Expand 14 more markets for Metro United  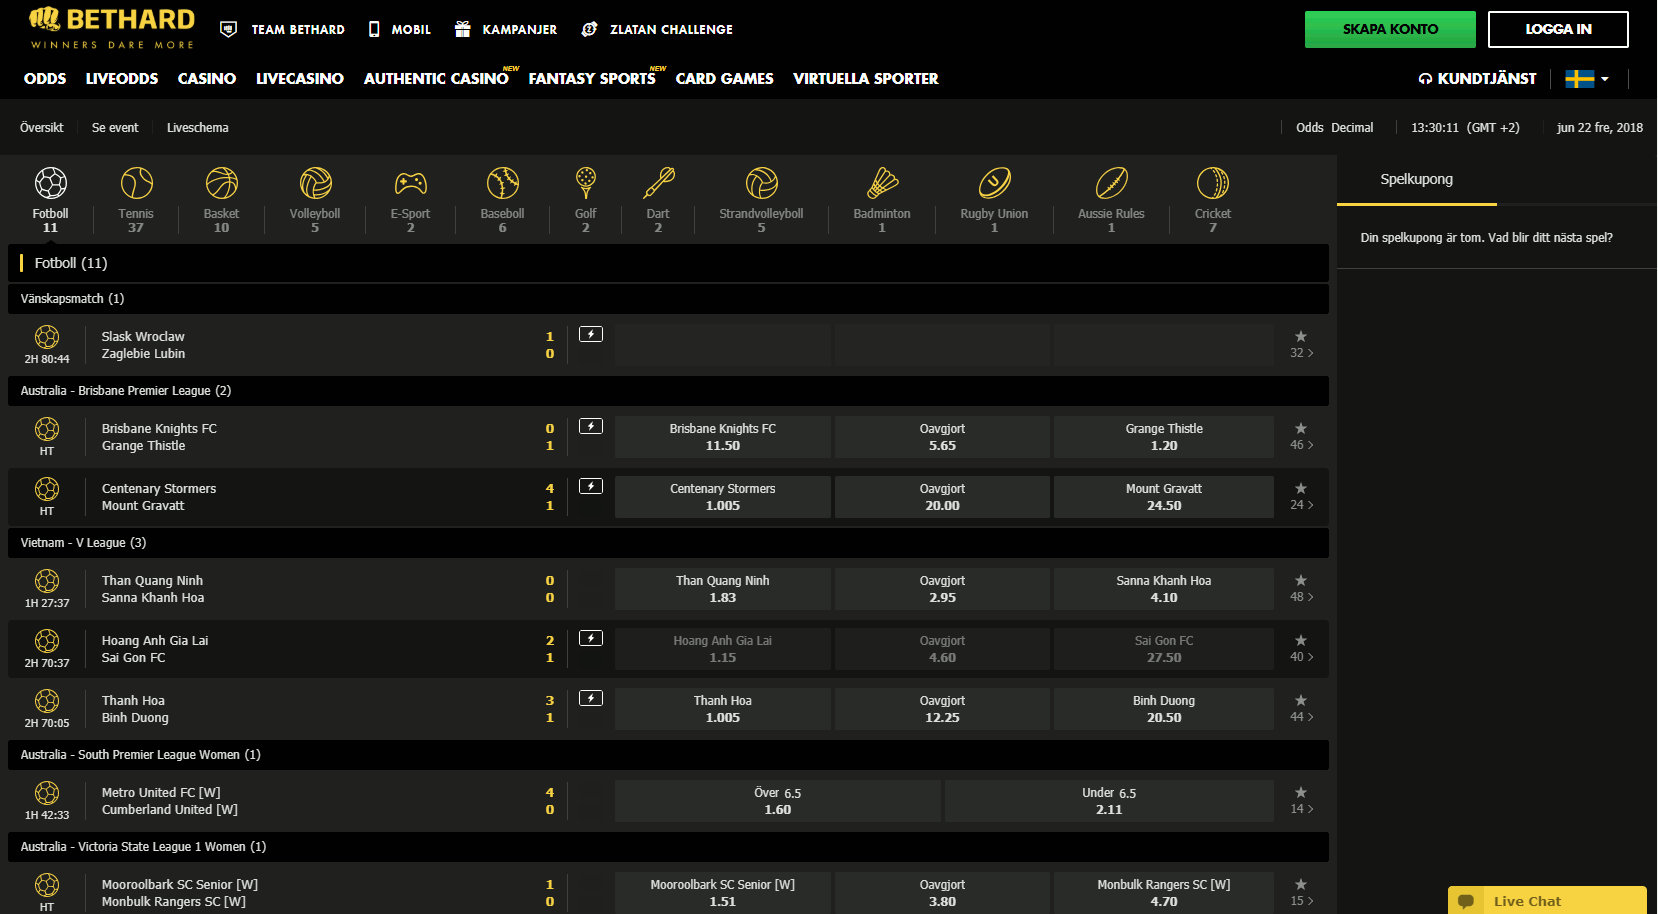click(1302, 809)
